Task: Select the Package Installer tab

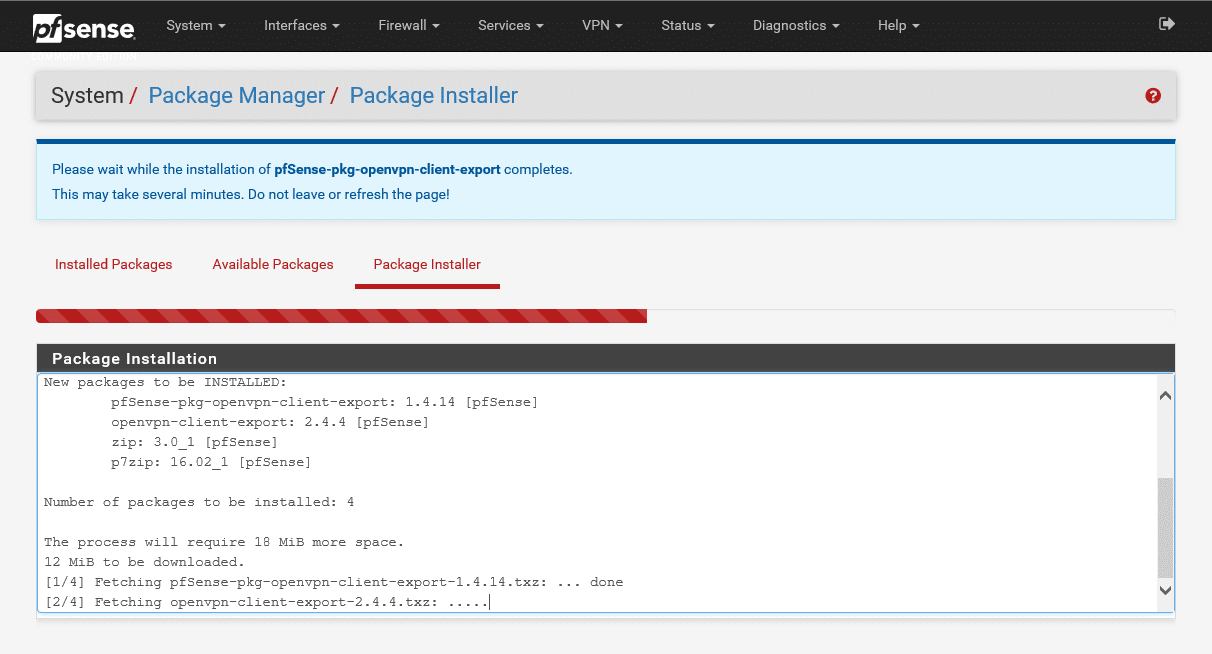Action: [427, 264]
